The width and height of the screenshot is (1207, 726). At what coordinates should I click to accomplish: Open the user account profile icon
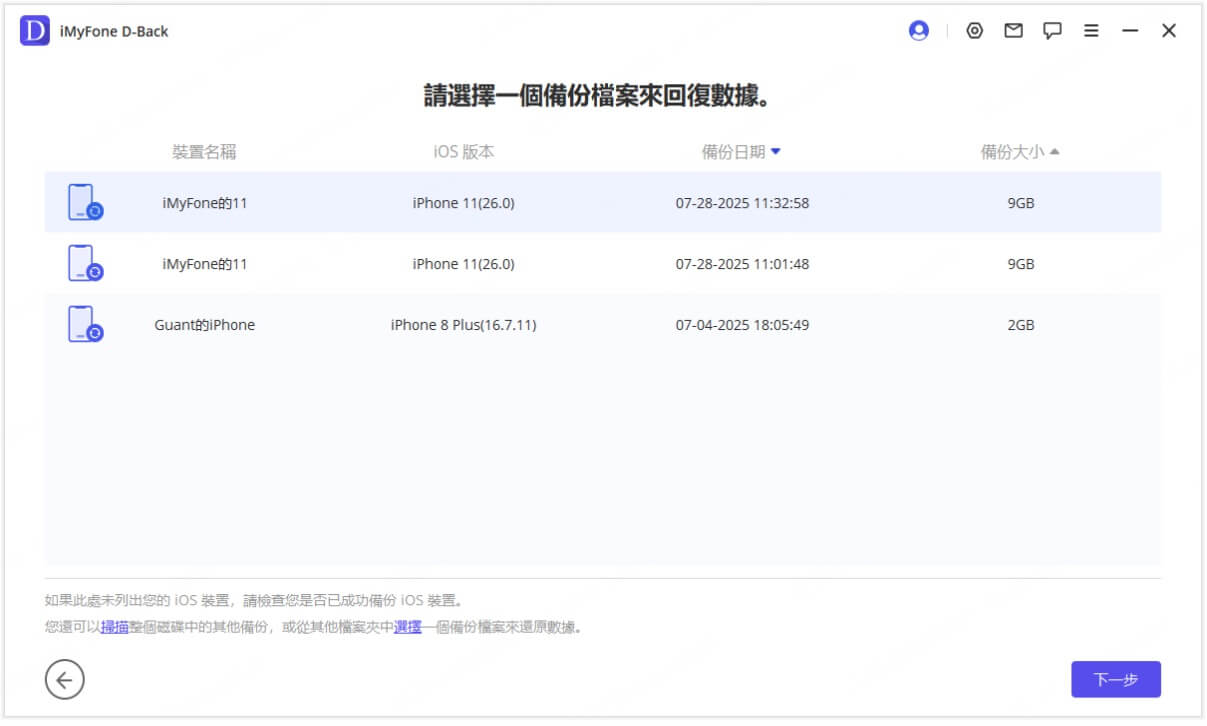918,30
